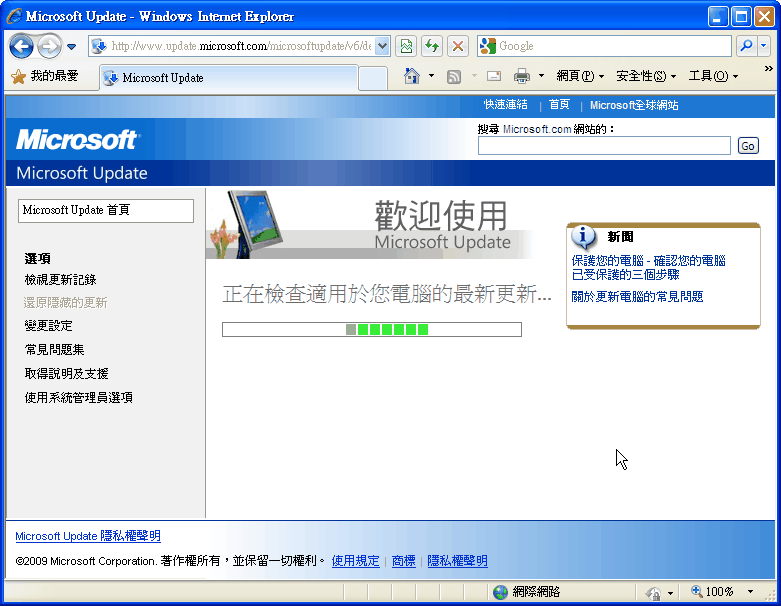Viewport: 781px width, 606px height.
Task: Click the Microsoft.com search input field
Action: pos(604,146)
